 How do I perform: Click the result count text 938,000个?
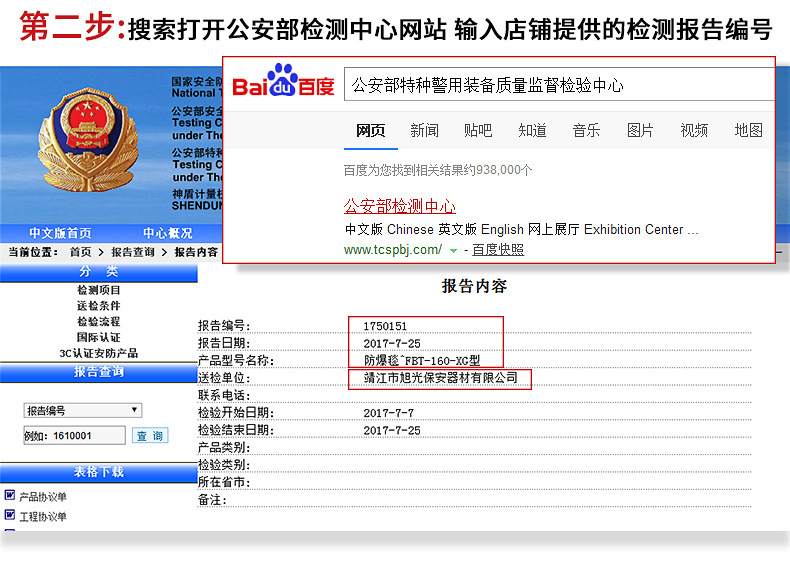[504, 170]
